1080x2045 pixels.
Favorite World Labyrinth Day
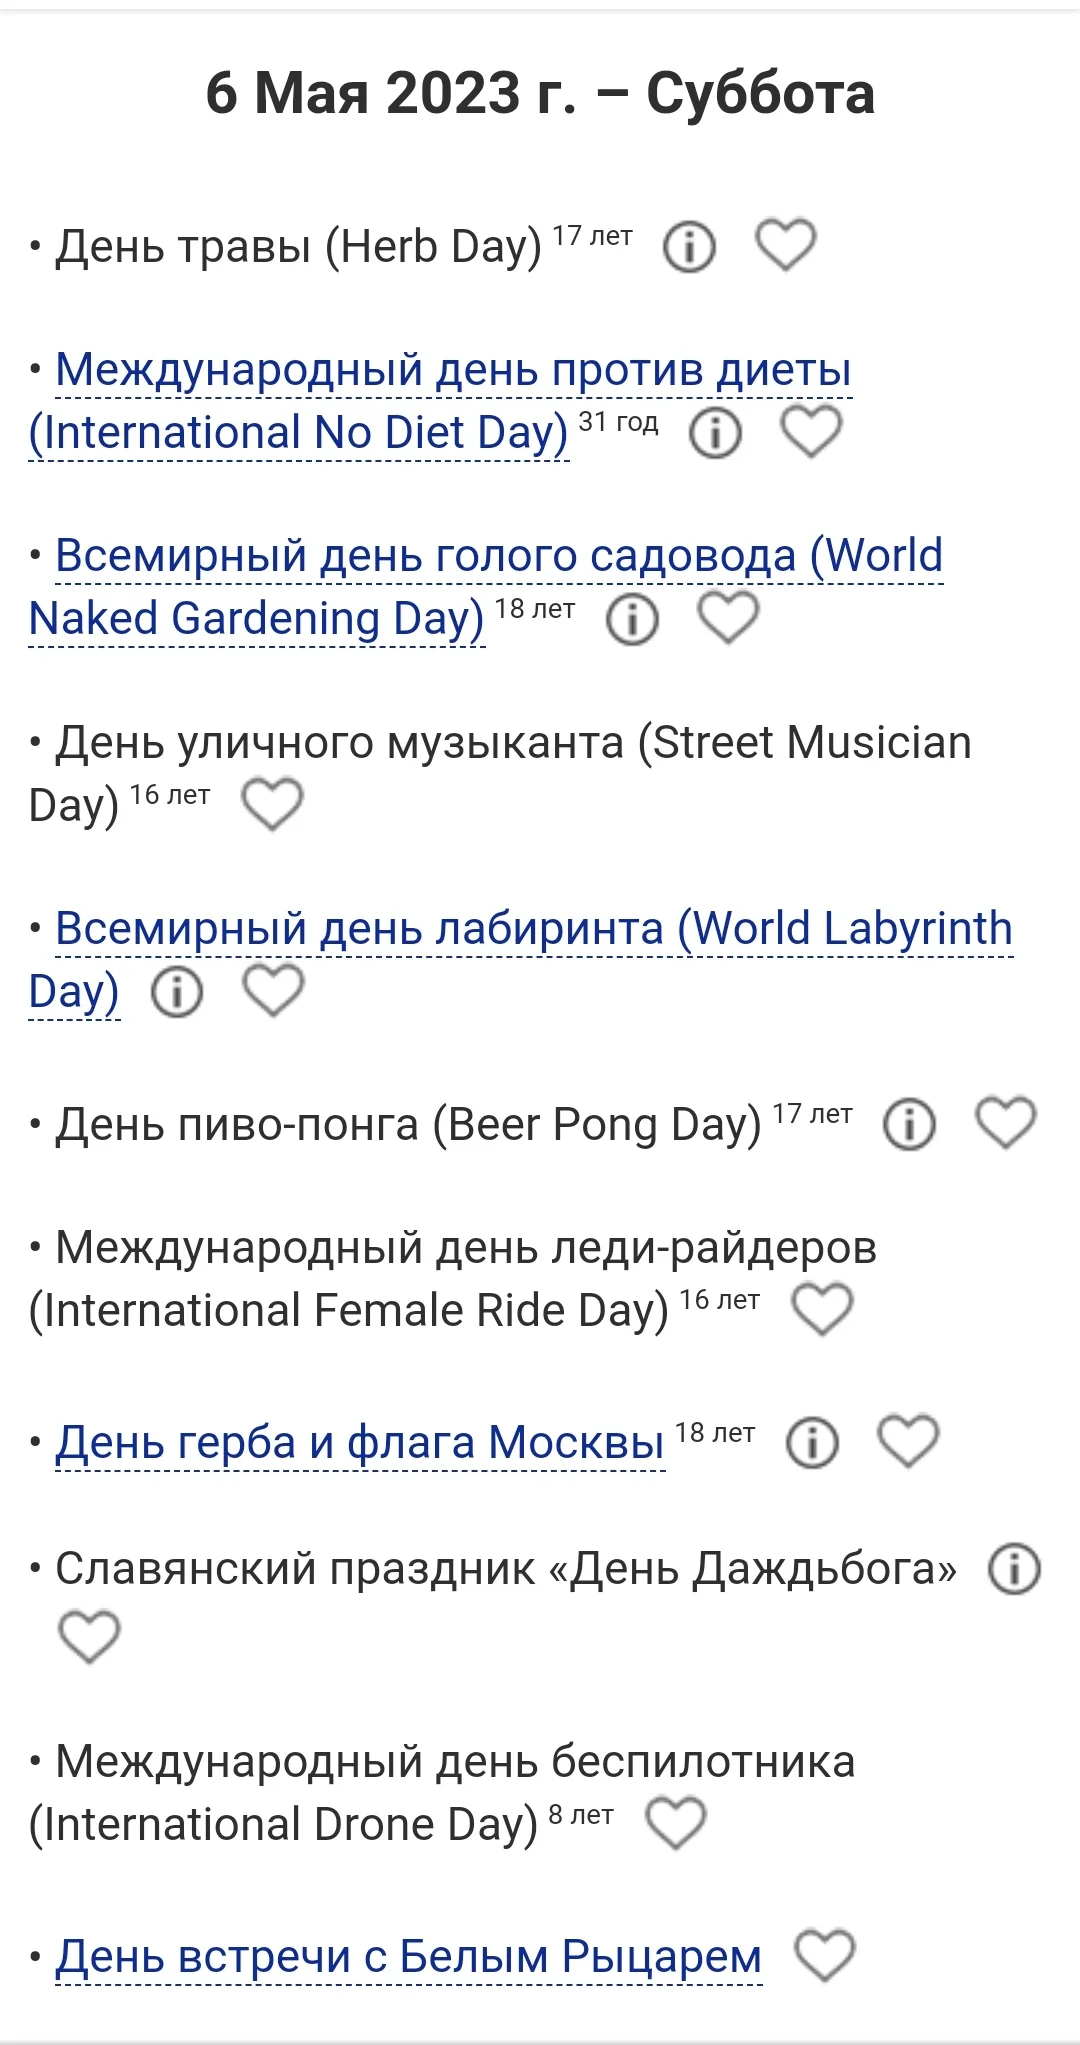[x=273, y=990]
